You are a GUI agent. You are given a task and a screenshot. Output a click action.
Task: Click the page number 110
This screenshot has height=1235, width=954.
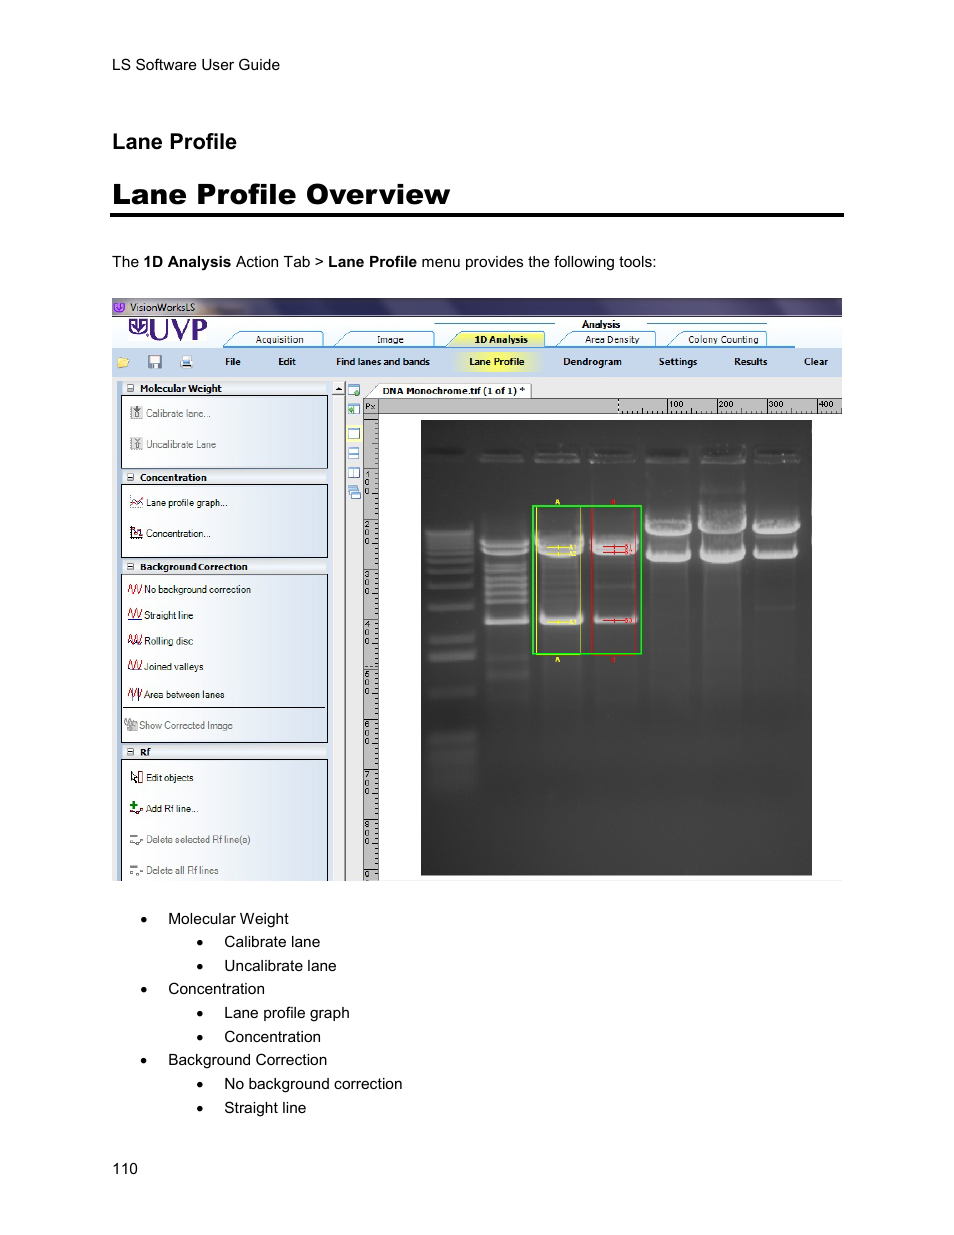[x=125, y=1169]
